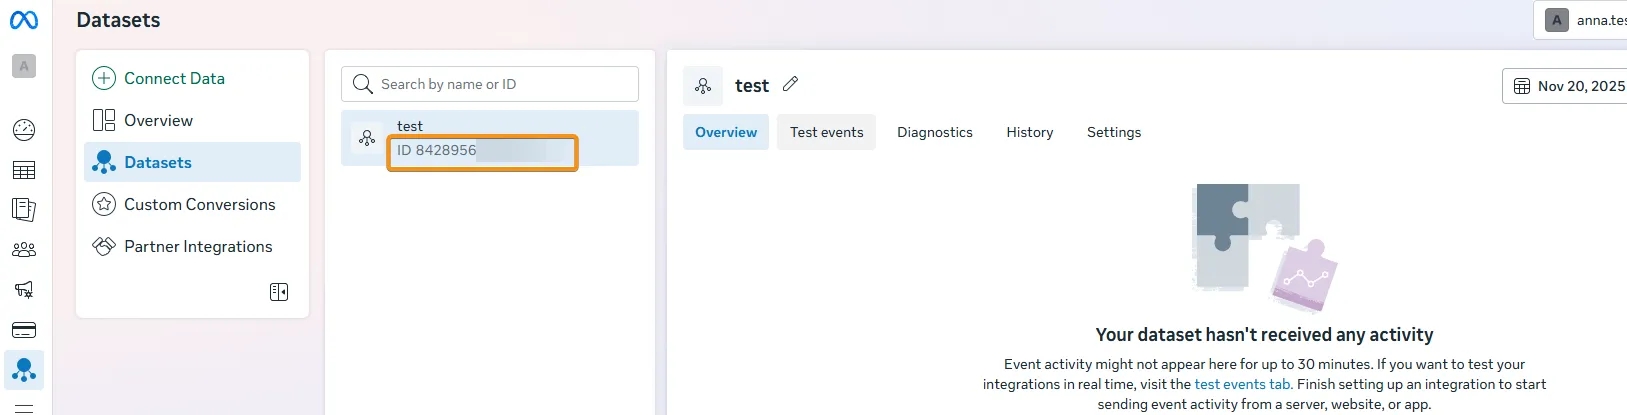1627x415 pixels.
Task: Open the Nov 20, 2025 date picker
Action: (x=1565, y=86)
